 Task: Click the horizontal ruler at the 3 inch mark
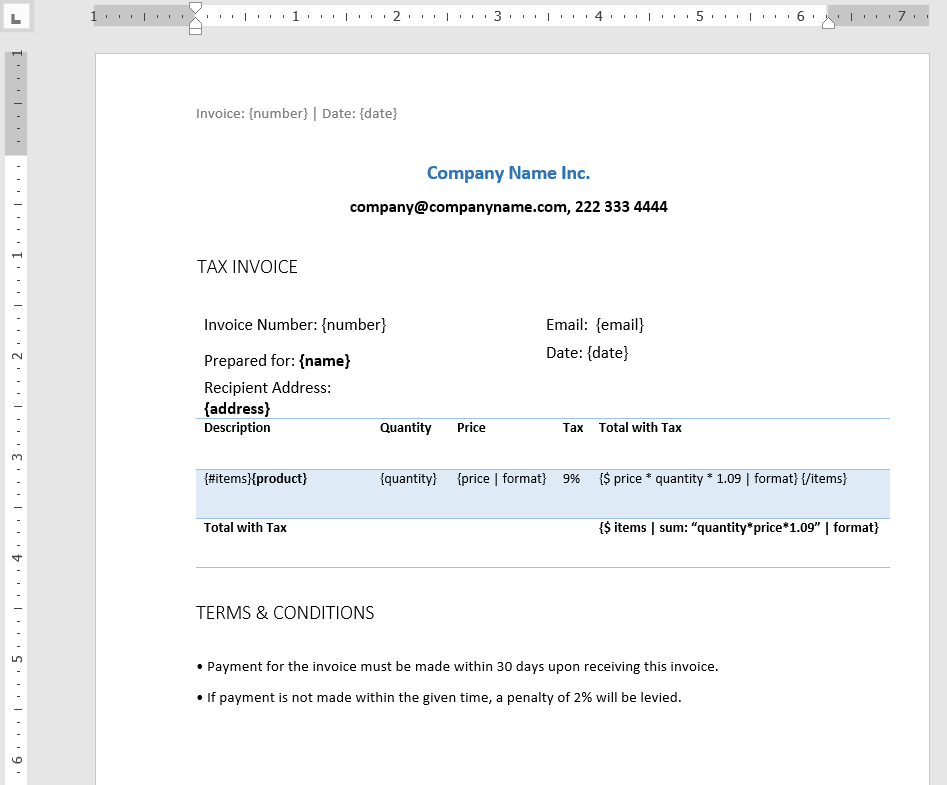click(498, 16)
